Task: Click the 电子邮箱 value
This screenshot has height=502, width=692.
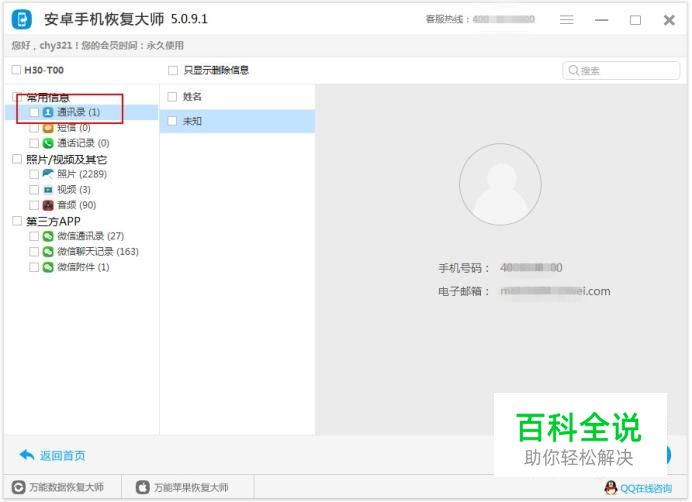Action: click(x=555, y=291)
